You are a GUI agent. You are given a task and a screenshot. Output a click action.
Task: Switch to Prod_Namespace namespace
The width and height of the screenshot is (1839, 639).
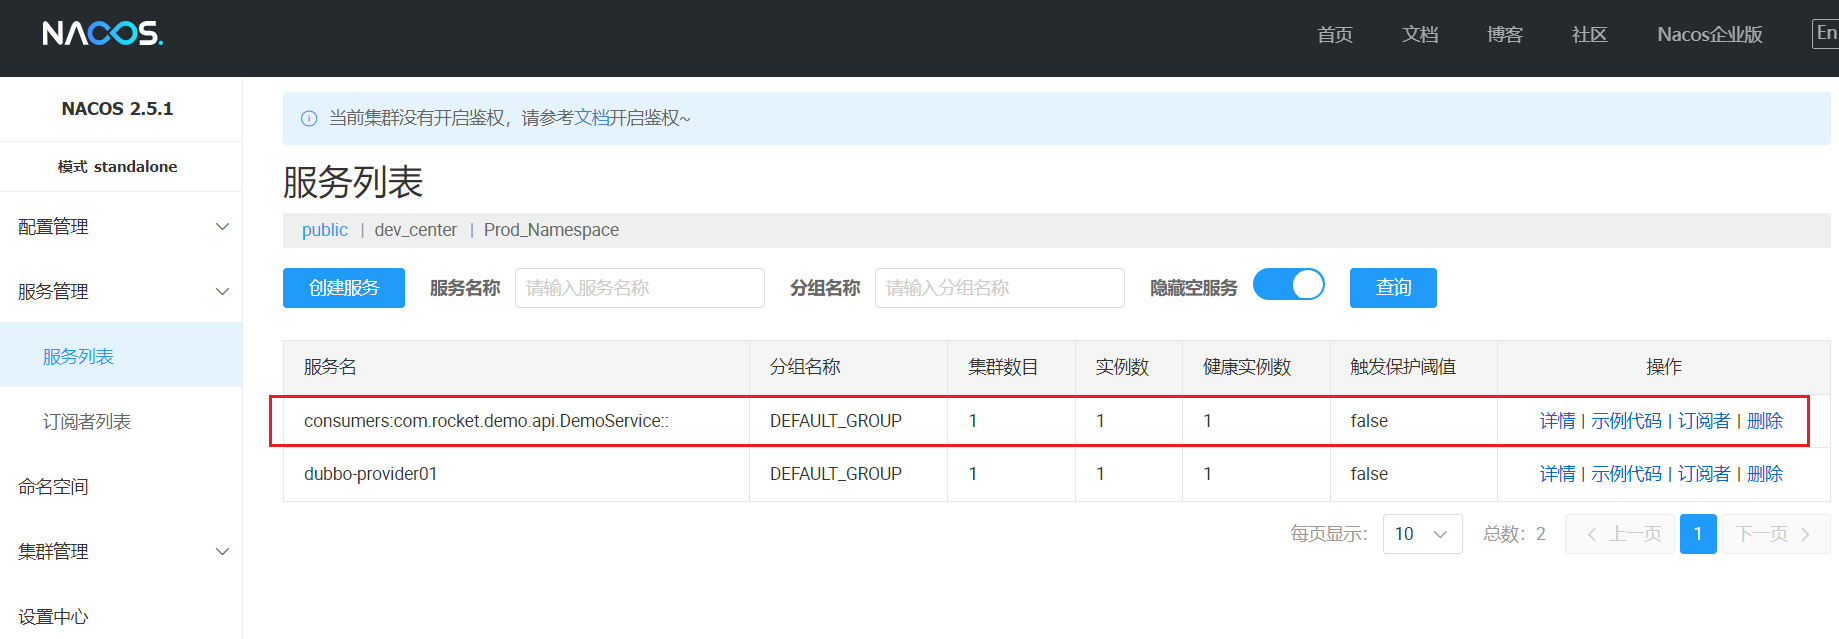551,230
